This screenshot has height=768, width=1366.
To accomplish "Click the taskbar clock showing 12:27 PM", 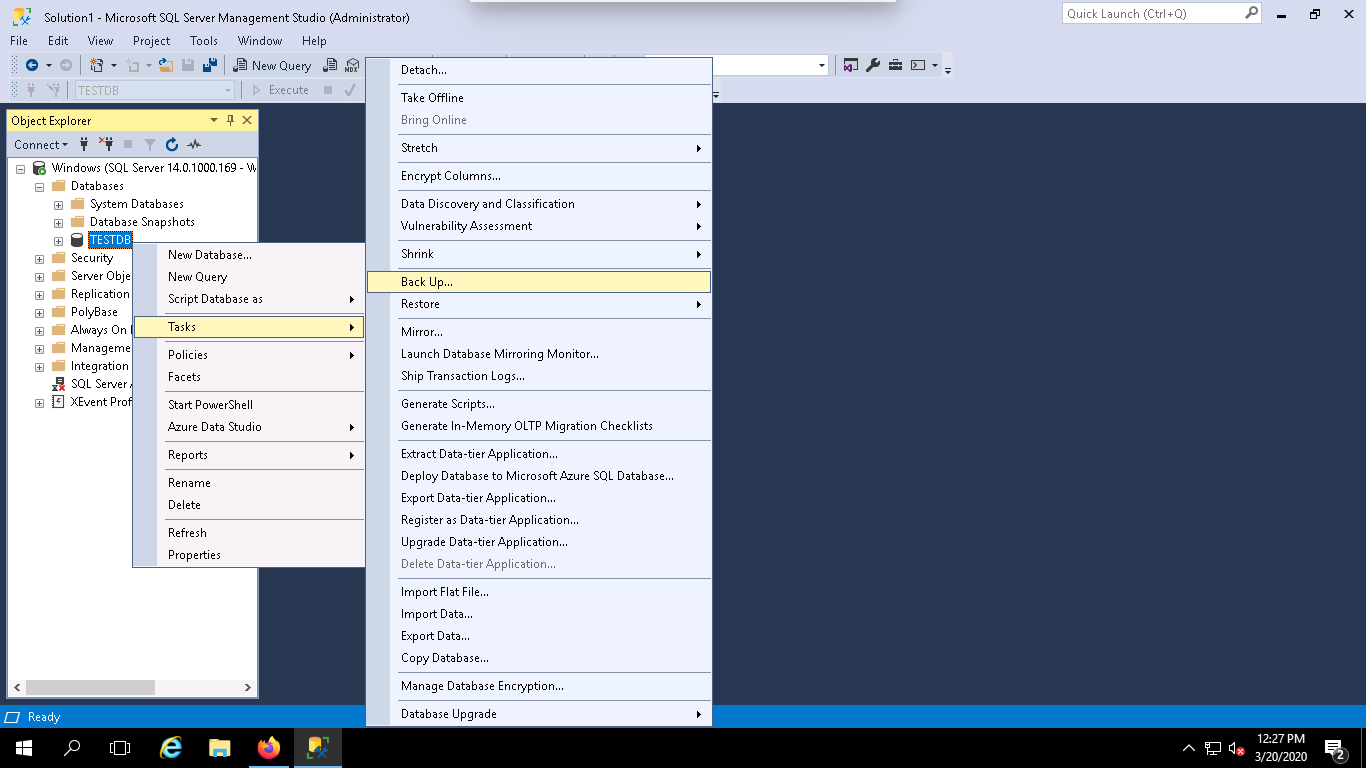I will click(x=1281, y=747).
